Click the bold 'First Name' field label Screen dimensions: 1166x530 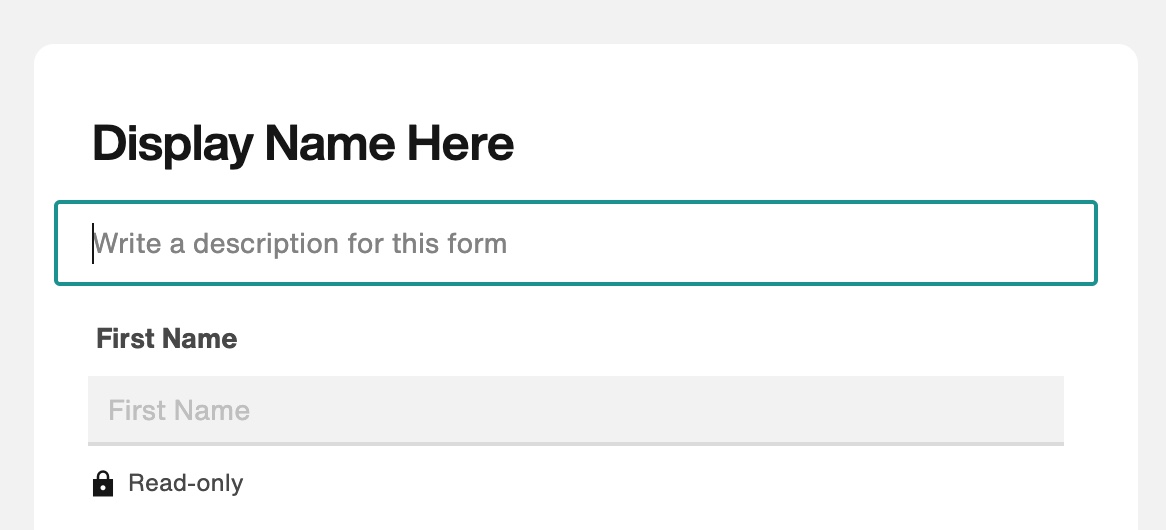167,338
